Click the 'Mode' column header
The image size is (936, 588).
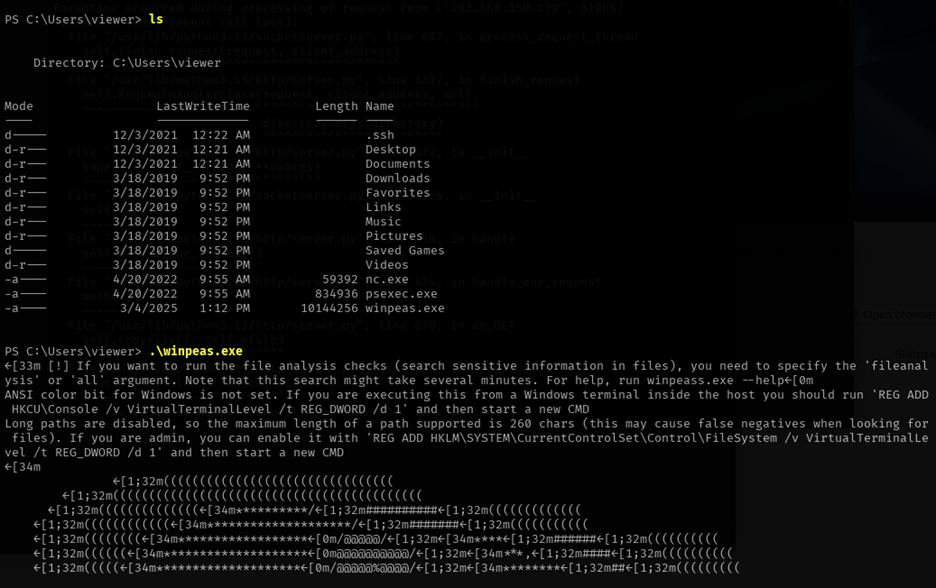18,106
